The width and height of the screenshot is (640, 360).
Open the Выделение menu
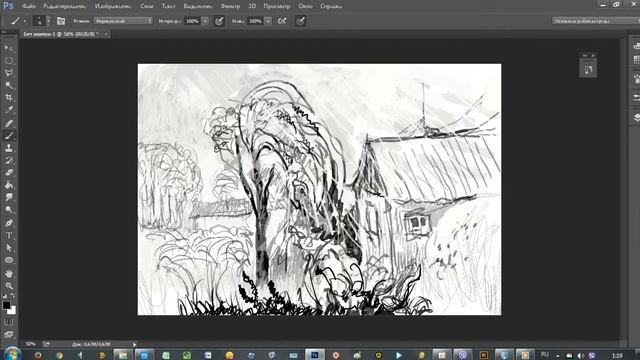pos(198,6)
